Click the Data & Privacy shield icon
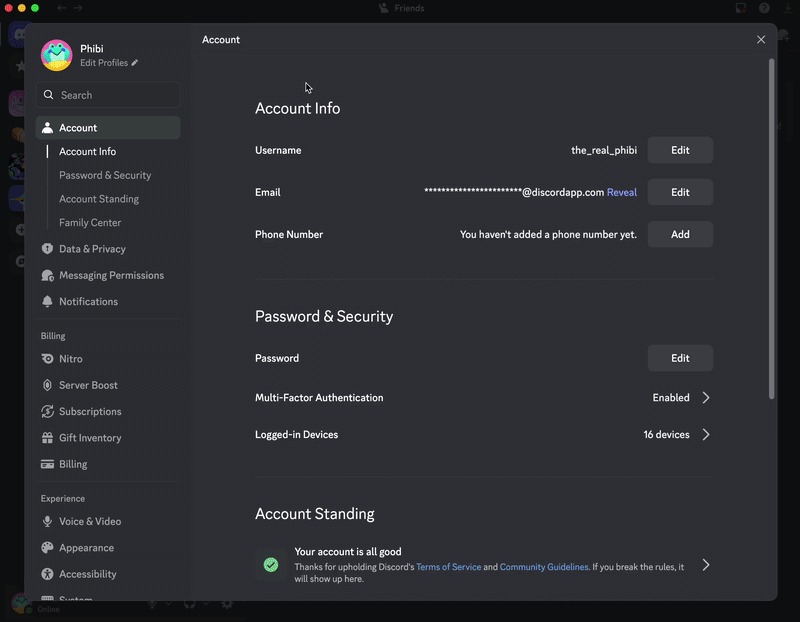Viewport: 800px width, 622px height. click(47, 248)
